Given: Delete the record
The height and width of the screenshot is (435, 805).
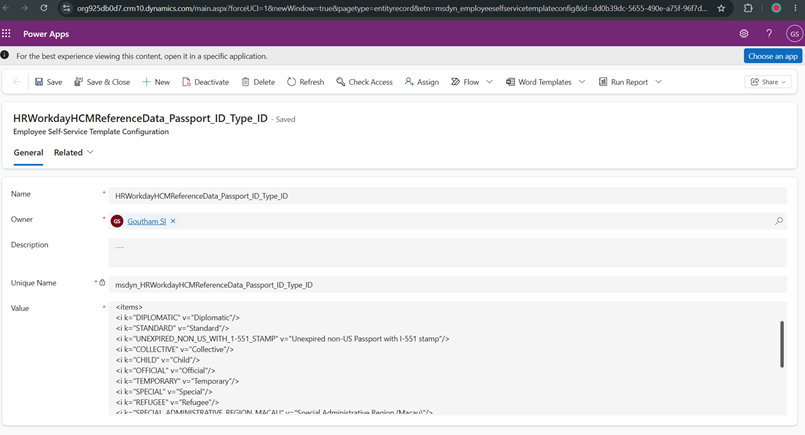Looking at the screenshot, I should point(259,82).
